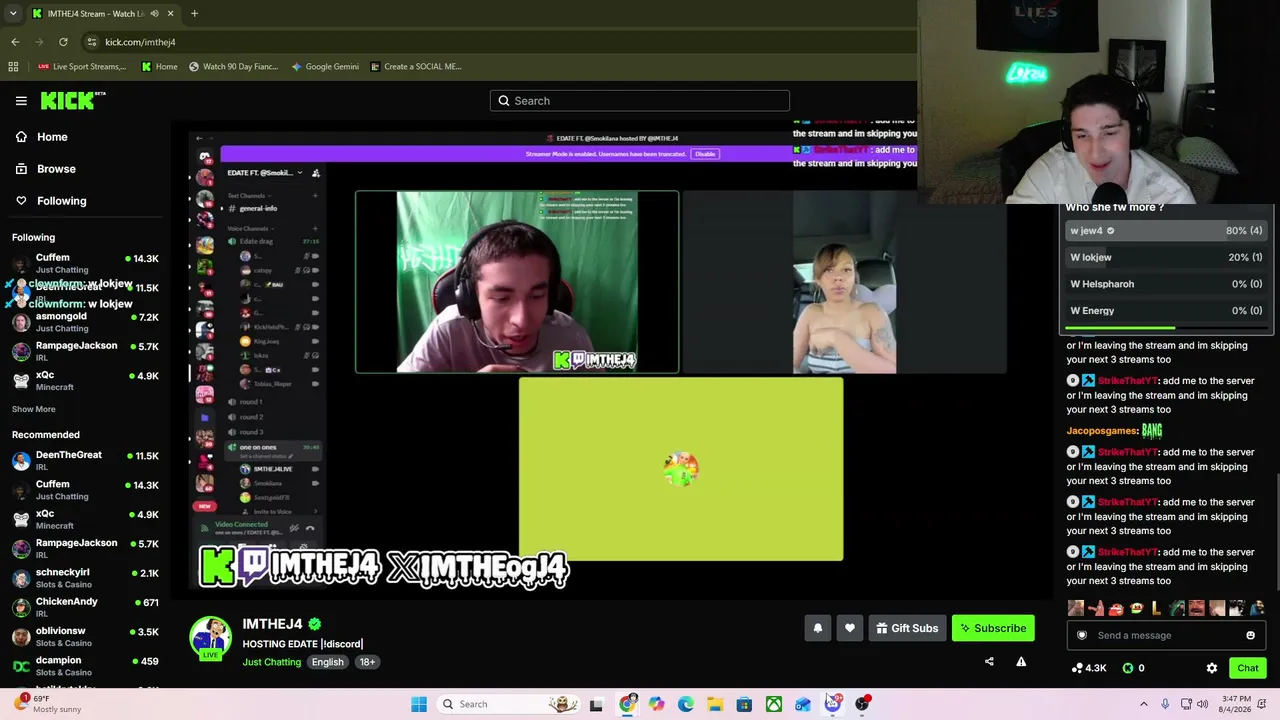Open the browser apps grid shortcut
The width and height of the screenshot is (1280, 720).
click(x=13, y=67)
